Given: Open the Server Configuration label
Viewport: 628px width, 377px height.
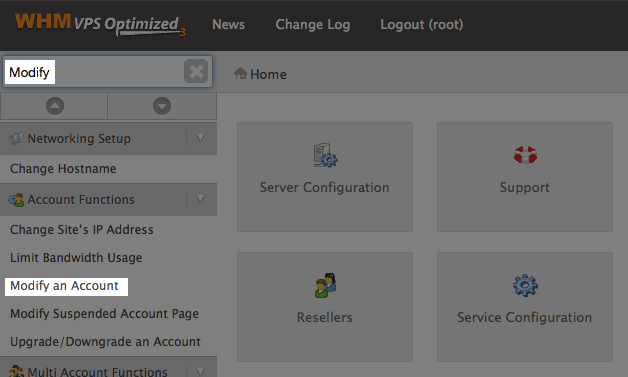Looking at the screenshot, I should pos(325,187).
